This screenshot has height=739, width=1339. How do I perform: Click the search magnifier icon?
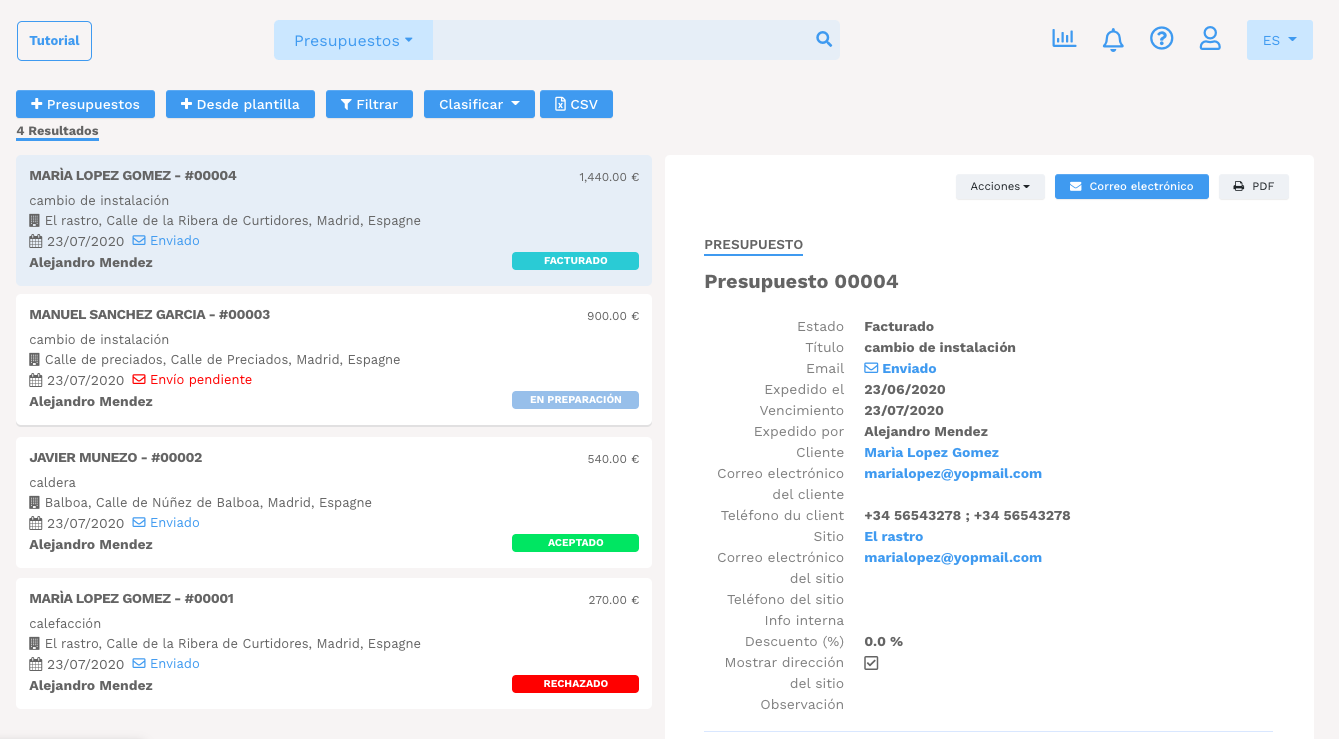pyautogui.click(x=823, y=39)
